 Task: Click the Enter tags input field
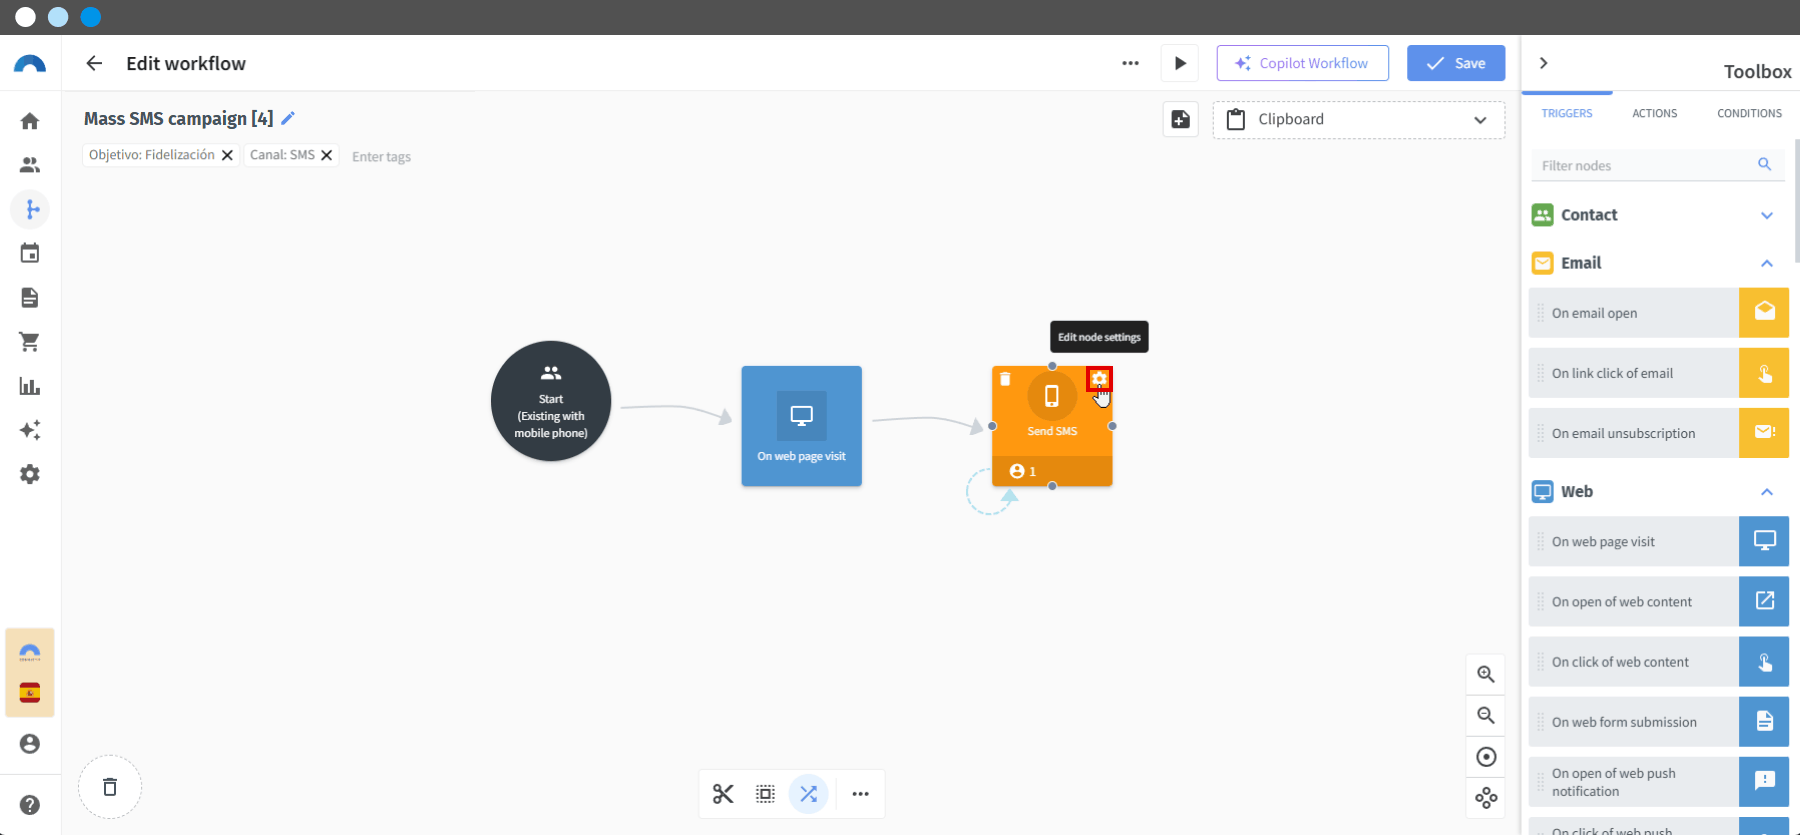[382, 156]
